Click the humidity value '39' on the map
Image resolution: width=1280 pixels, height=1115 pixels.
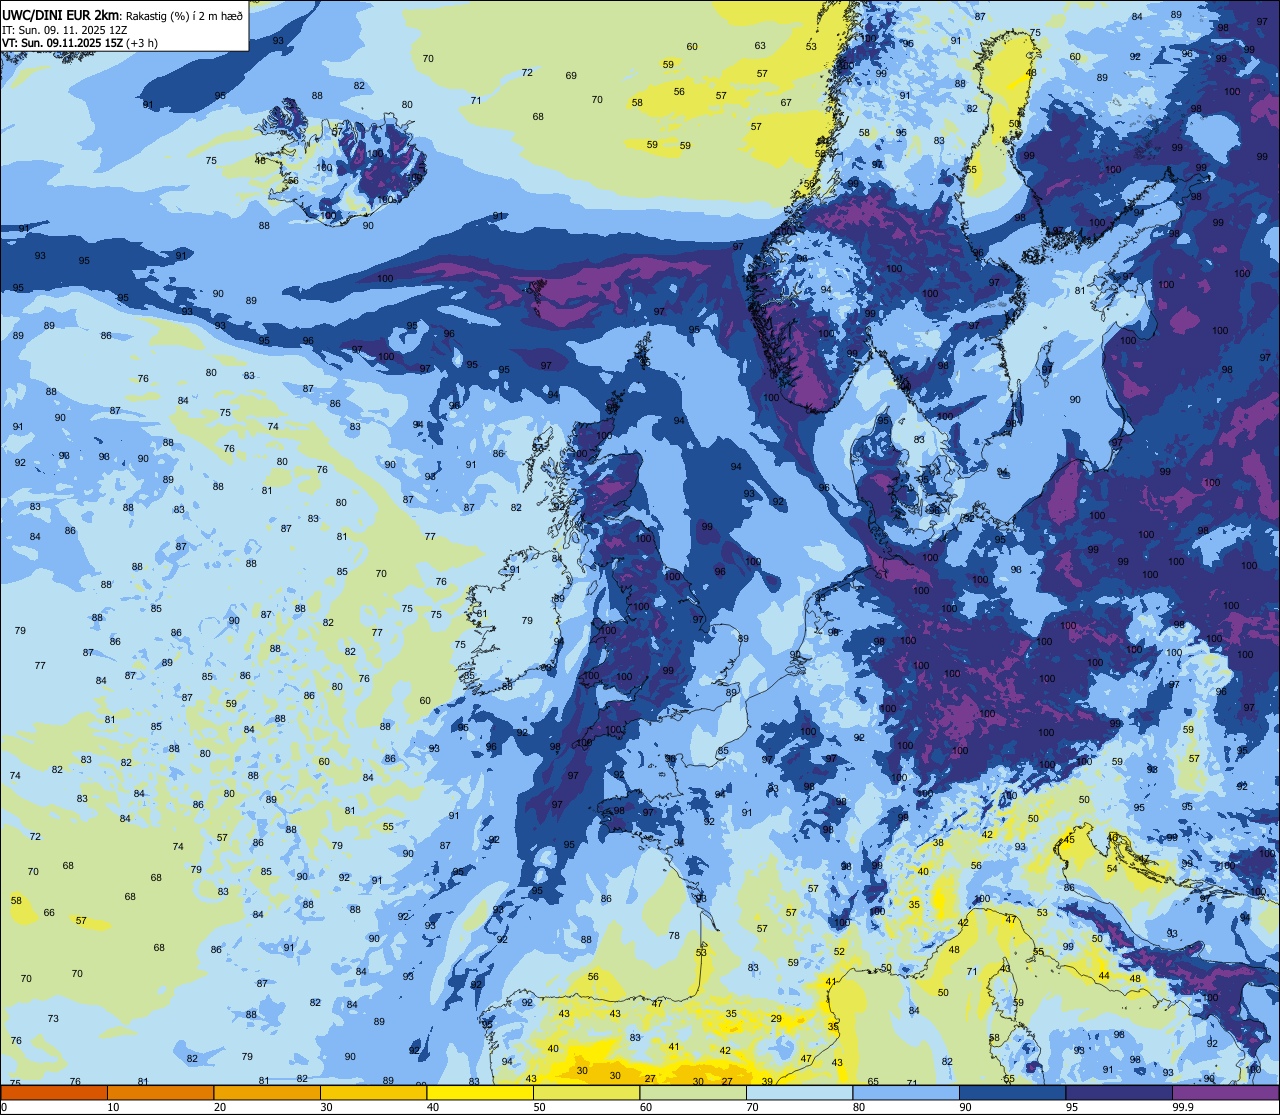(767, 1082)
